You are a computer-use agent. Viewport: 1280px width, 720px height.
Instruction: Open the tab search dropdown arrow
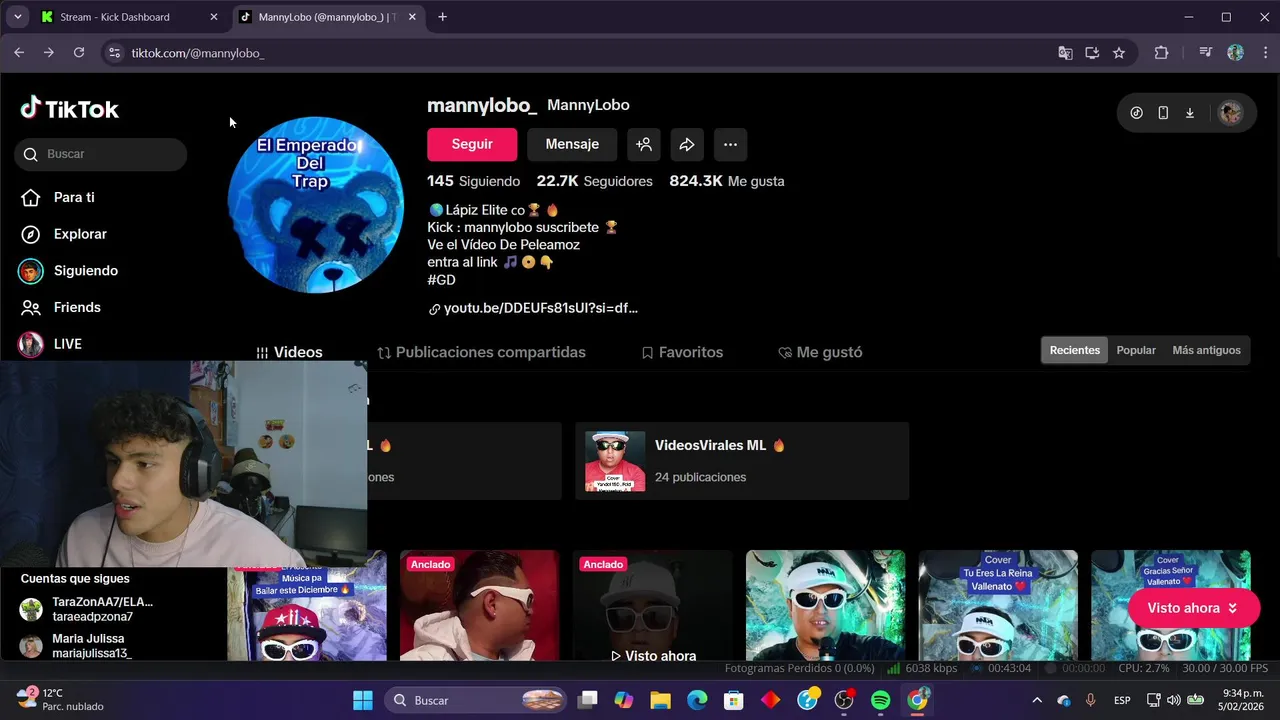coord(17,17)
